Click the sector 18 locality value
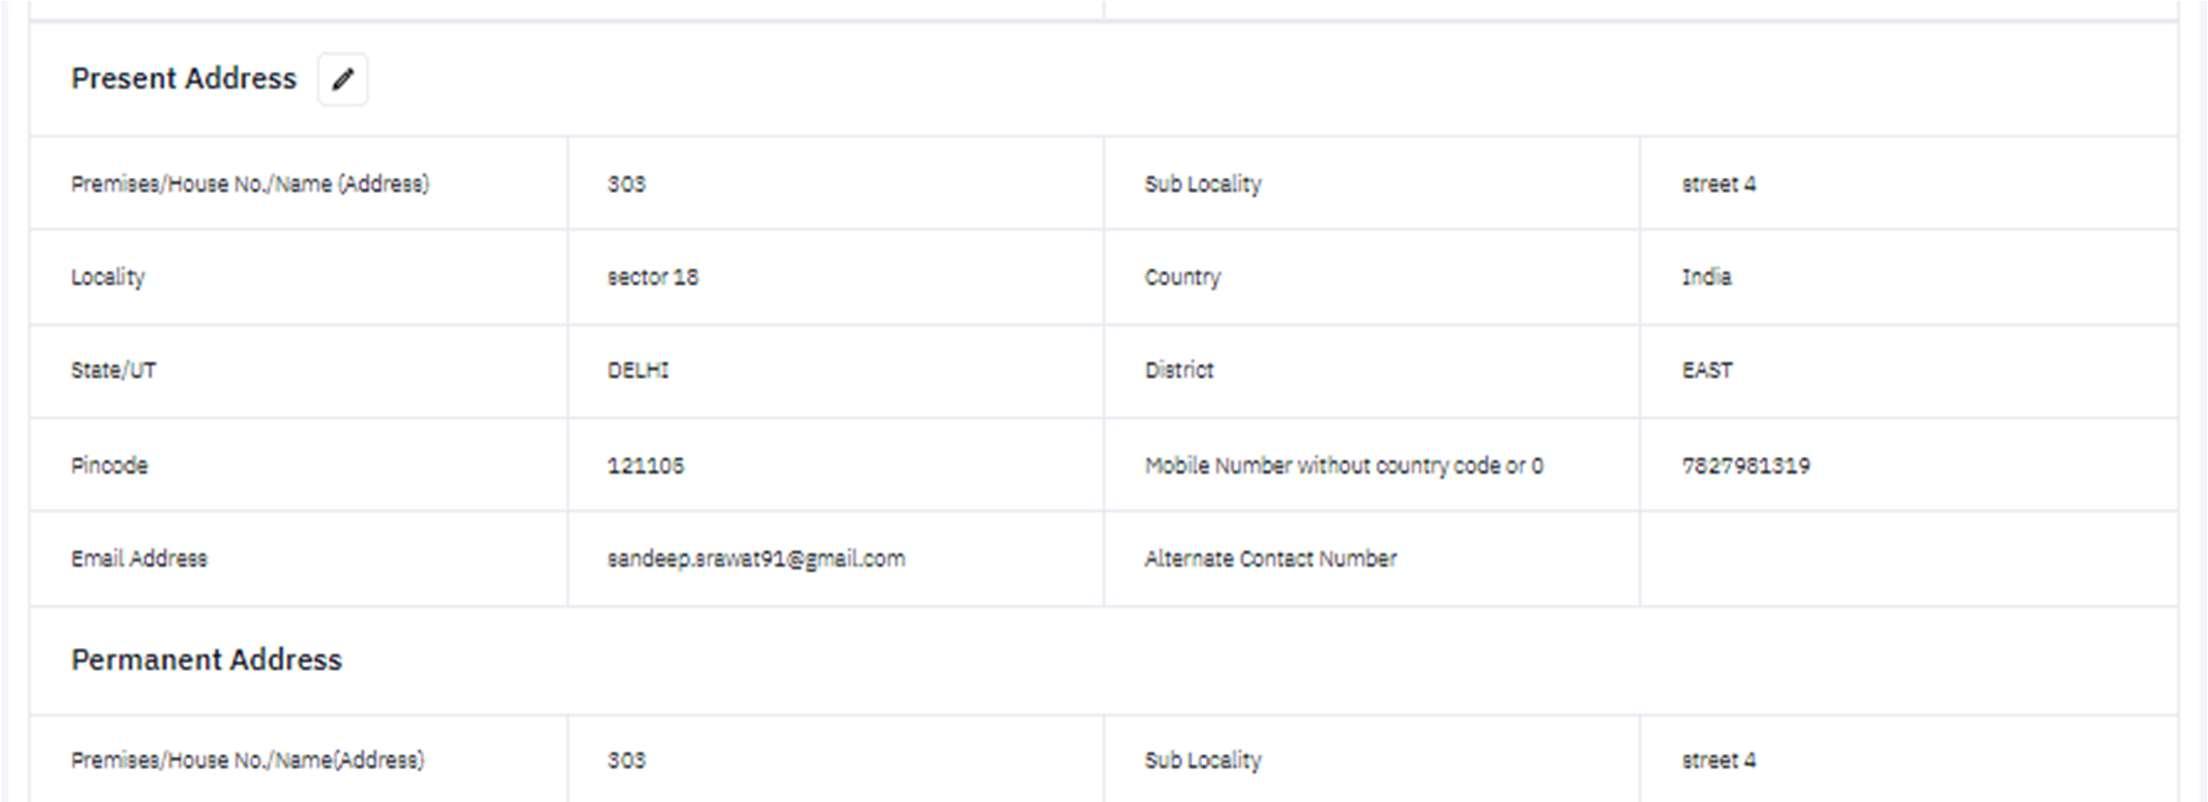Image resolution: width=2208 pixels, height=802 pixels. click(653, 277)
